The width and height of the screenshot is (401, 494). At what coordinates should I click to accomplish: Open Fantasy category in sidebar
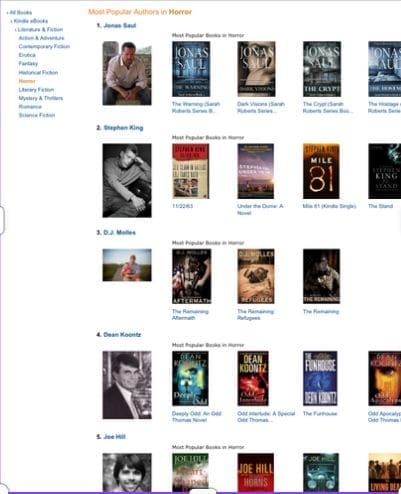coord(28,63)
